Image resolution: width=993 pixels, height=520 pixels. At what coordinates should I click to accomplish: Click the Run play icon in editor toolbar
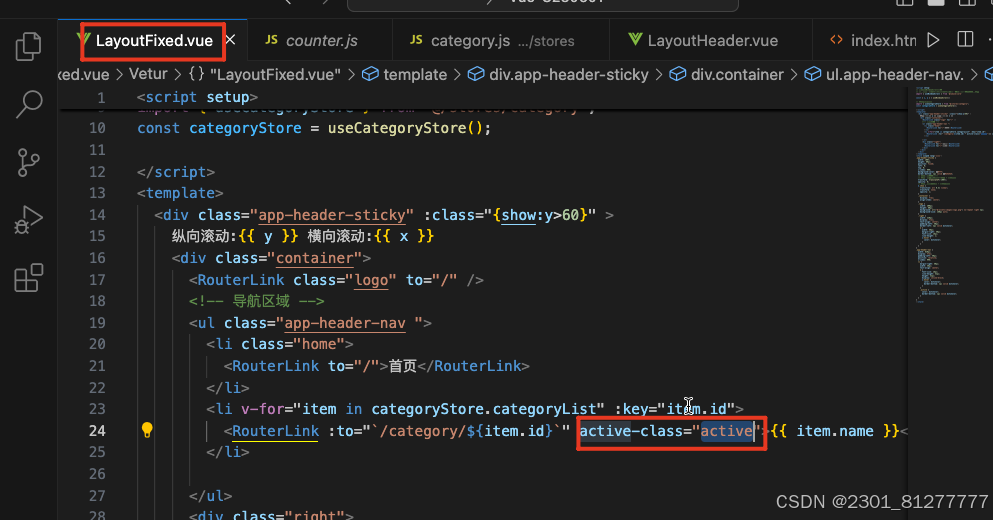coord(933,41)
